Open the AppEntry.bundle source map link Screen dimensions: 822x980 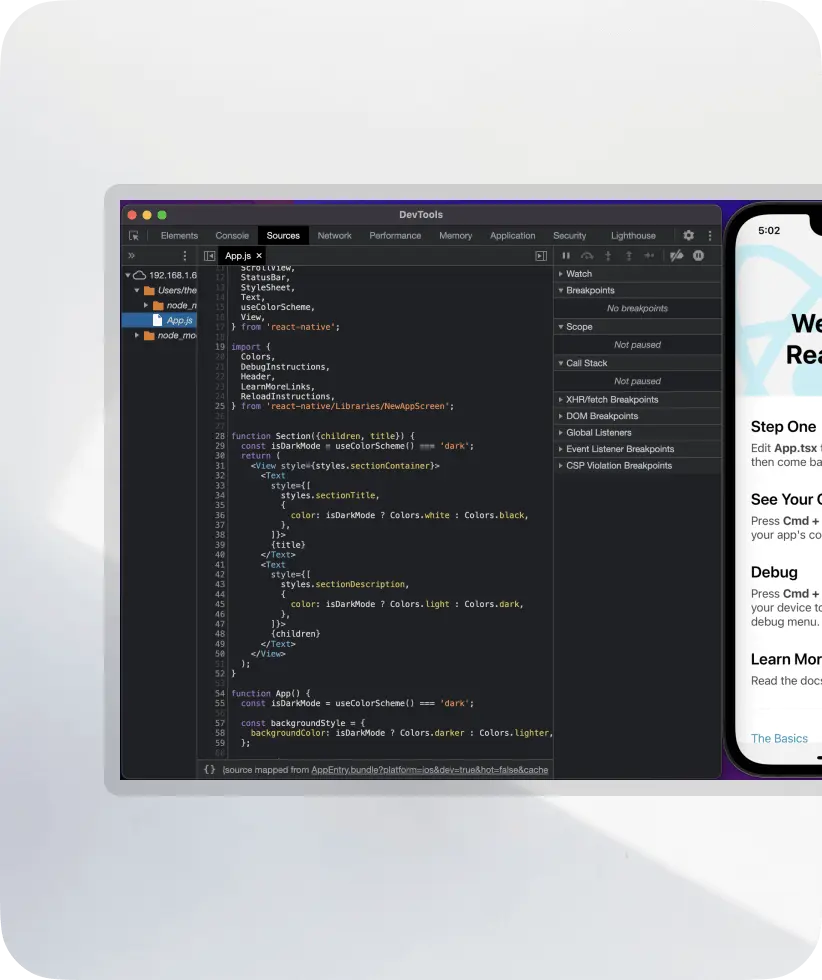[429, 770]
